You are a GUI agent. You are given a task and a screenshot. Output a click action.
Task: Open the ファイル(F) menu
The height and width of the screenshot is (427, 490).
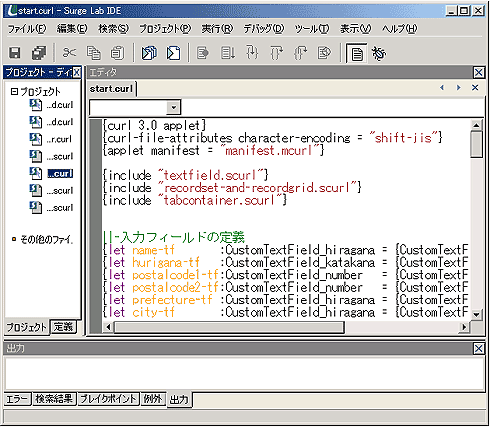pos(27,29)
